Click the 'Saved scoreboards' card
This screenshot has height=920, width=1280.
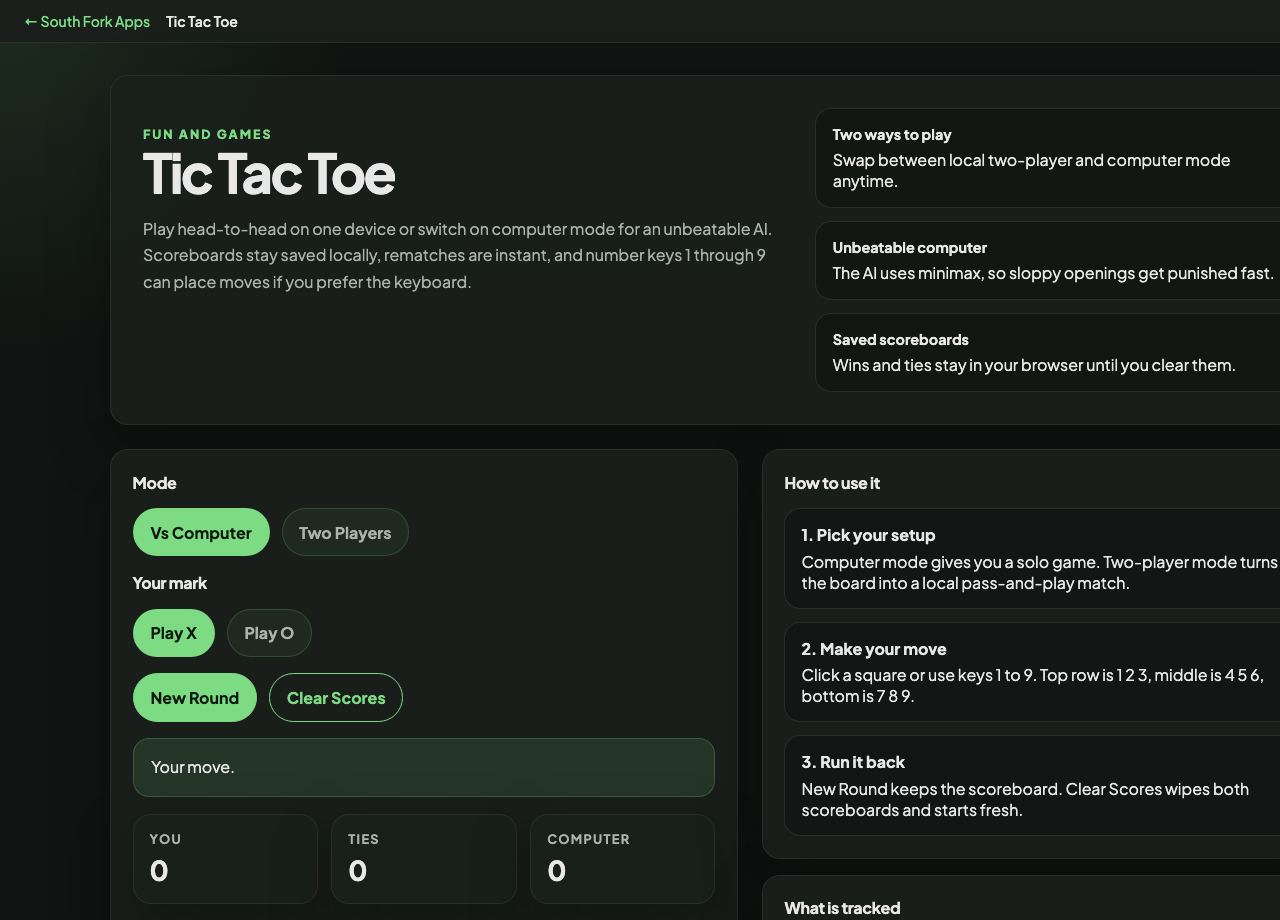[x=1048, y=352]
